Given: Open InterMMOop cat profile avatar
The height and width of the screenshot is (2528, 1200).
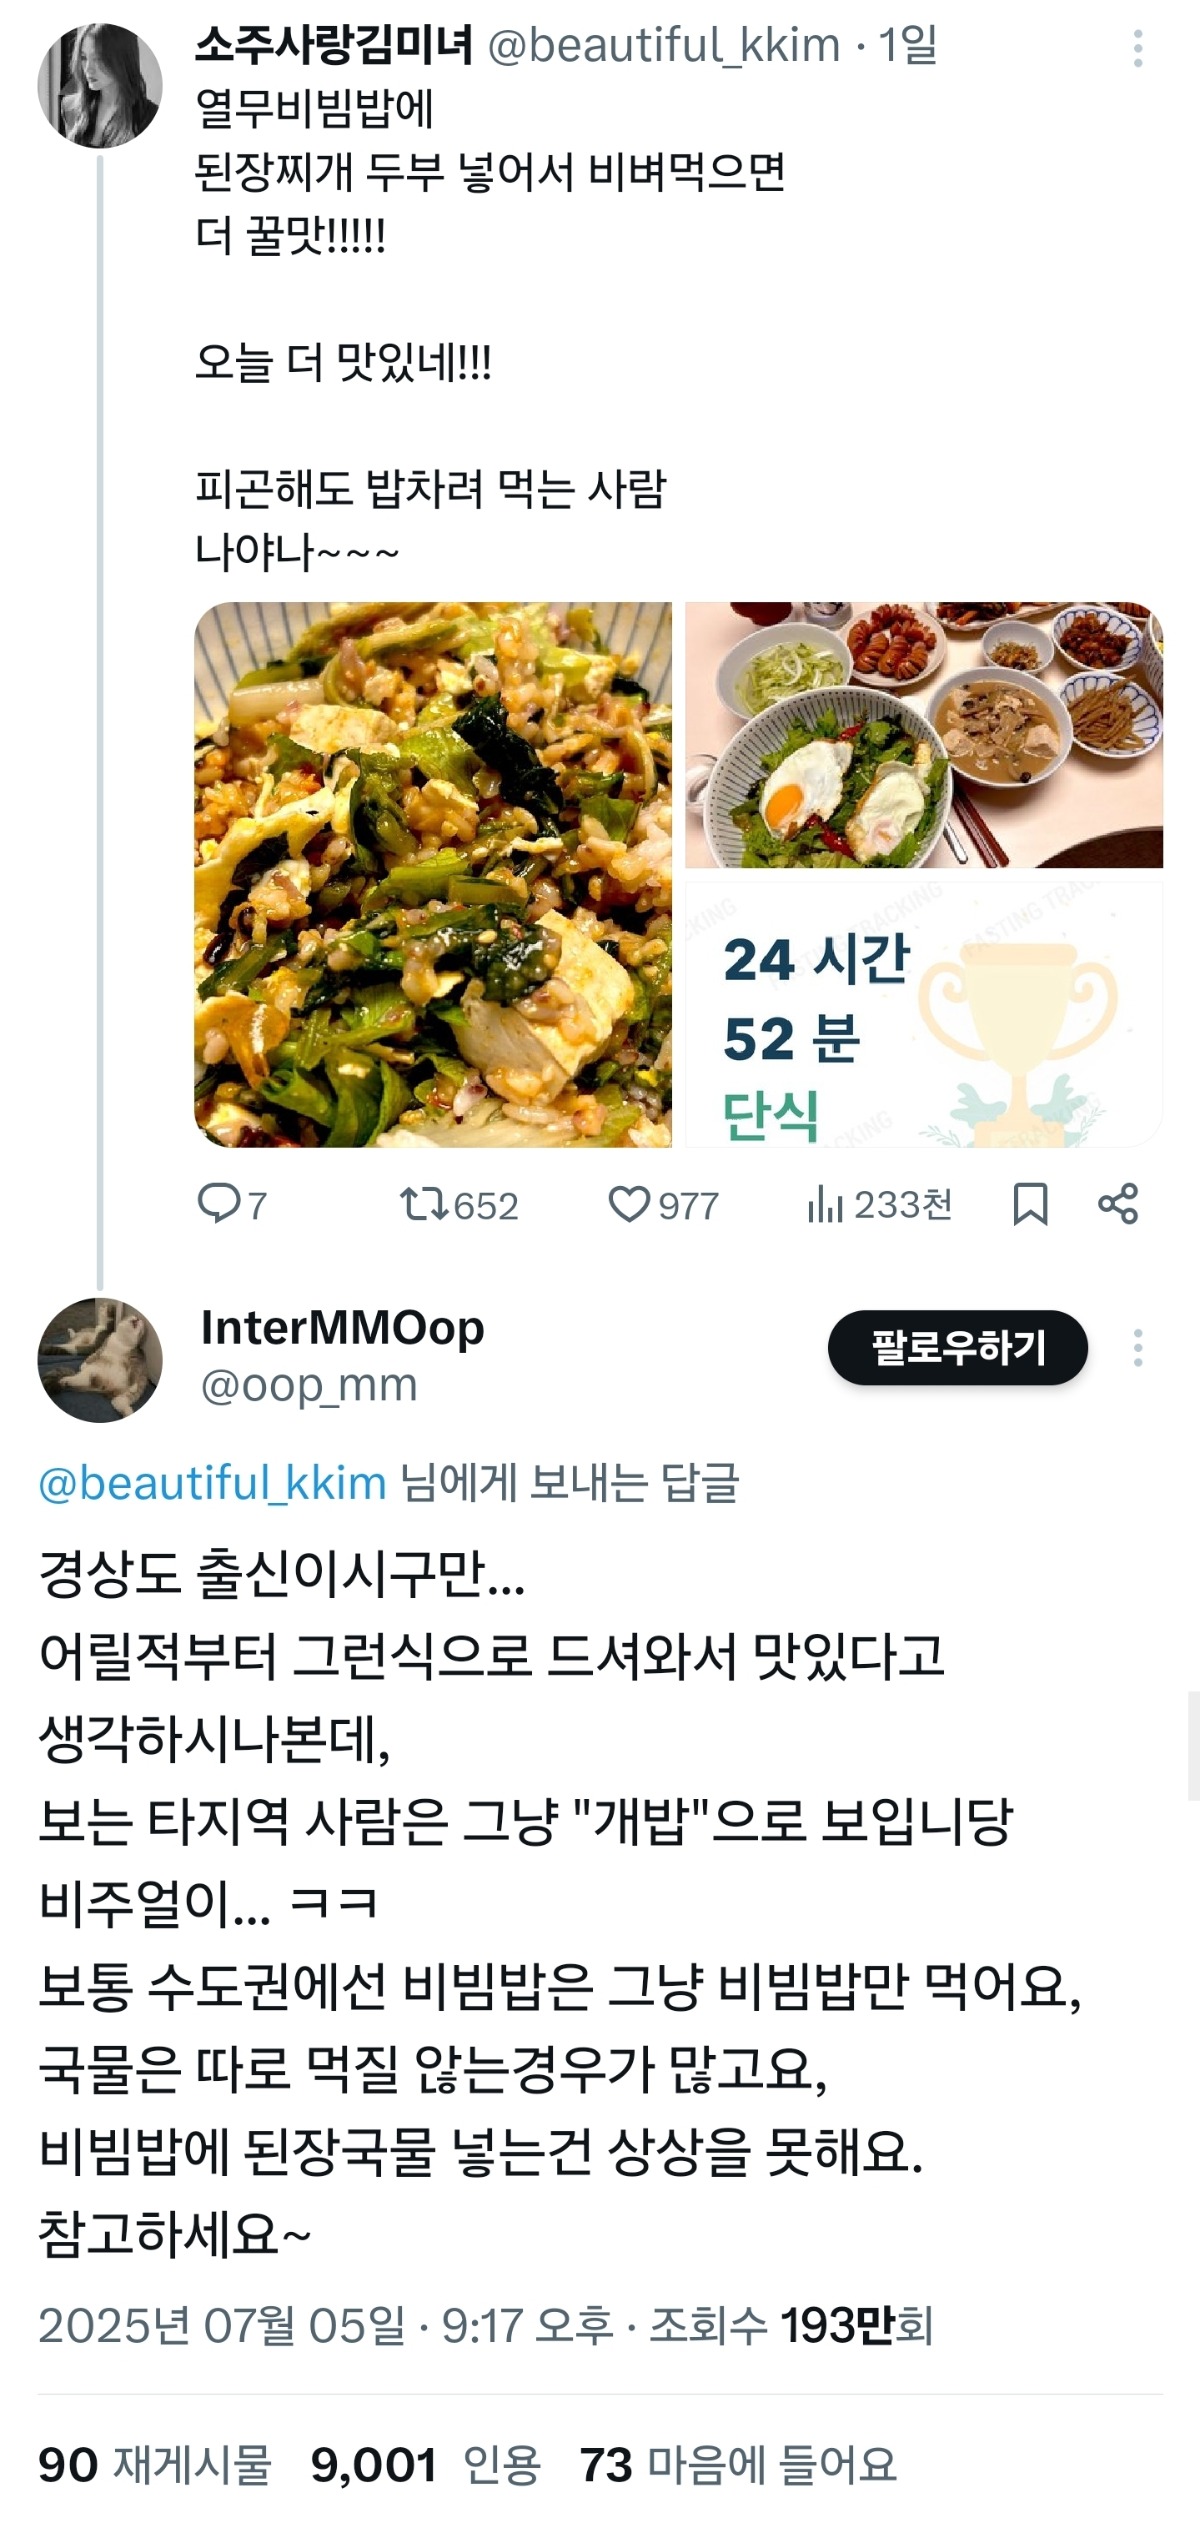Looking at the screenshot, I should coord(100,1360).
